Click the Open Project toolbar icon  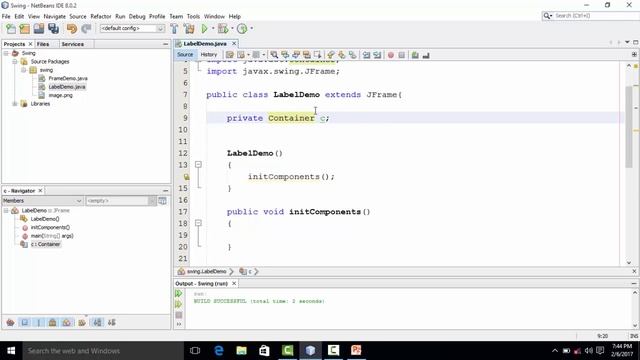[x=39, y=29]
